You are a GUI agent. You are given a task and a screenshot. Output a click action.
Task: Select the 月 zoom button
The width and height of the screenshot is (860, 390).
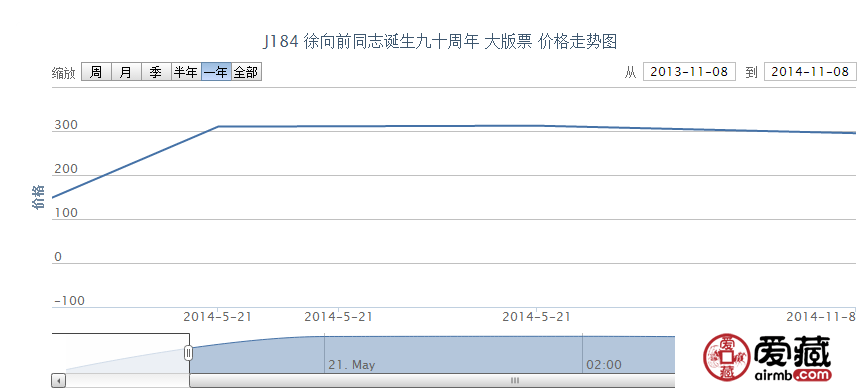point(126,72)
